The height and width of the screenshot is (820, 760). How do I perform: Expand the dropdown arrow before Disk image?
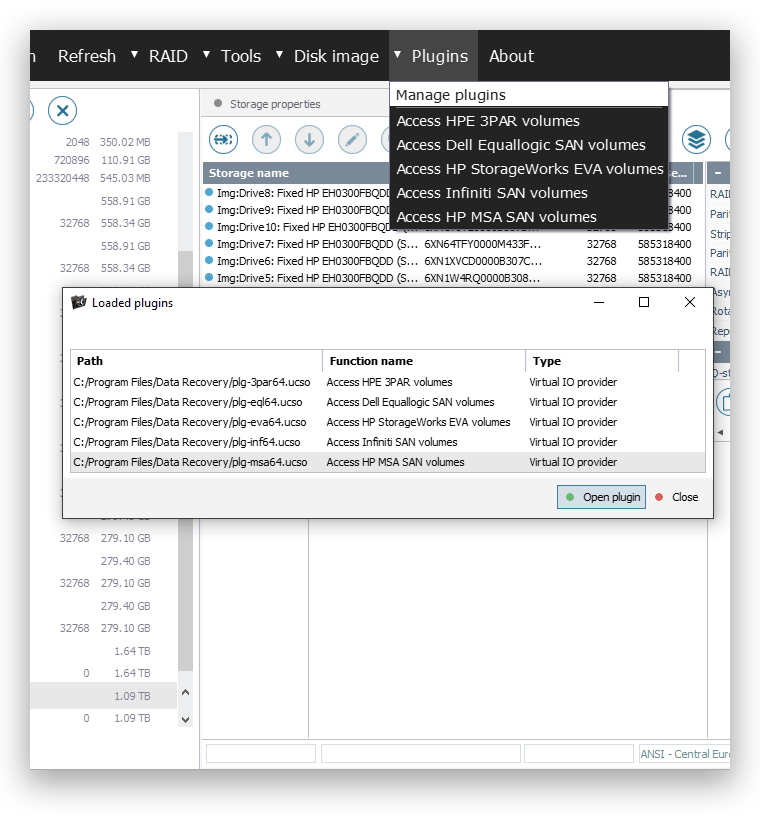coord(279,54)
